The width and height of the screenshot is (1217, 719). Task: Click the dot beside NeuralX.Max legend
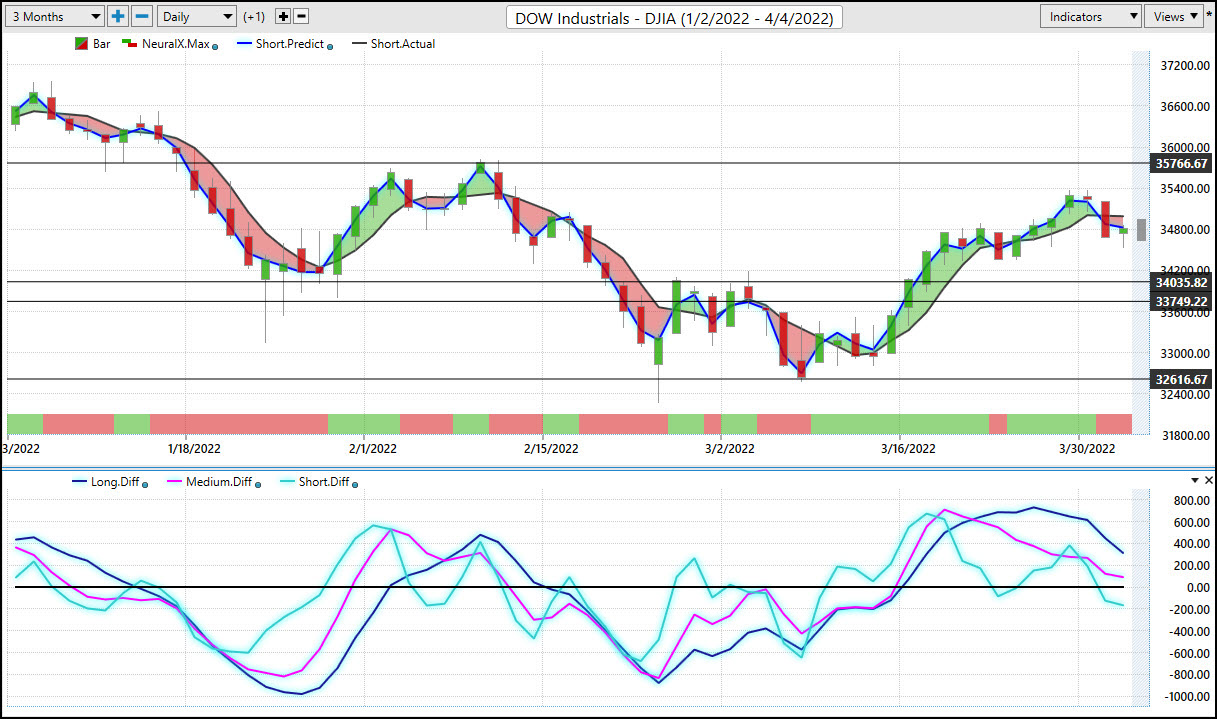click(215, 46)
